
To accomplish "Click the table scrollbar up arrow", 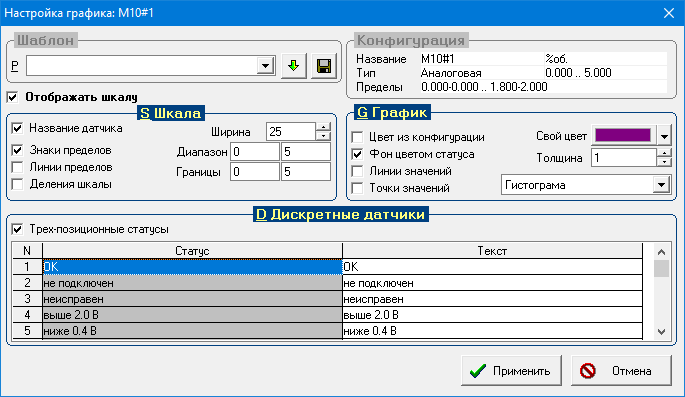I will pyautogui.click(x=661, y=252).
